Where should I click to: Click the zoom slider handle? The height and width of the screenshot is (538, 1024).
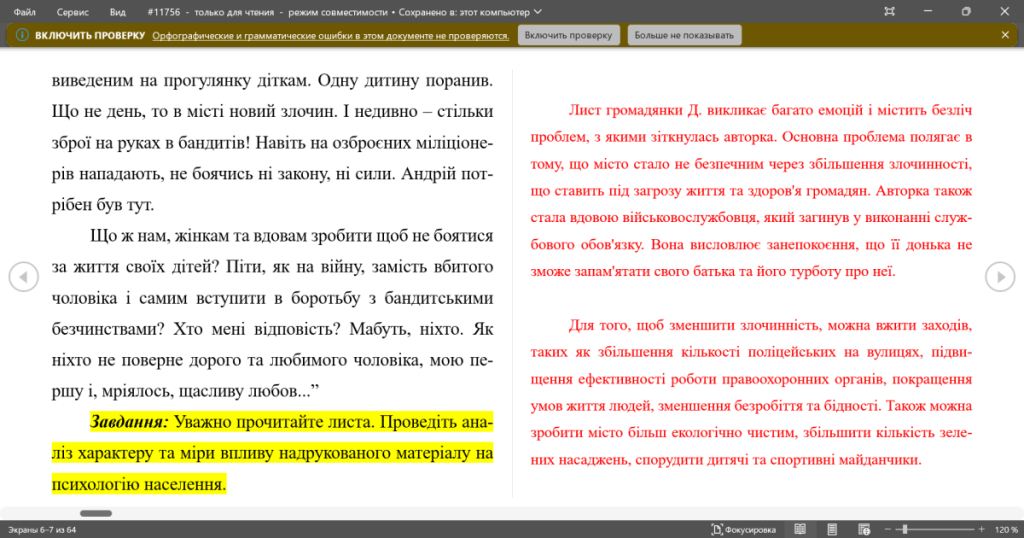[904, 529]
